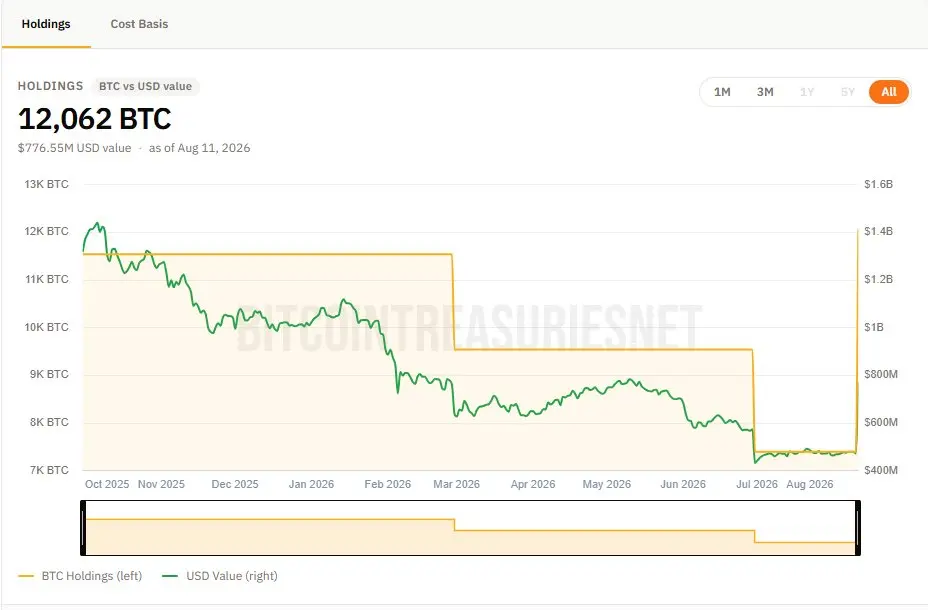Click the 9K BTC axis label

tap(49, 375)
